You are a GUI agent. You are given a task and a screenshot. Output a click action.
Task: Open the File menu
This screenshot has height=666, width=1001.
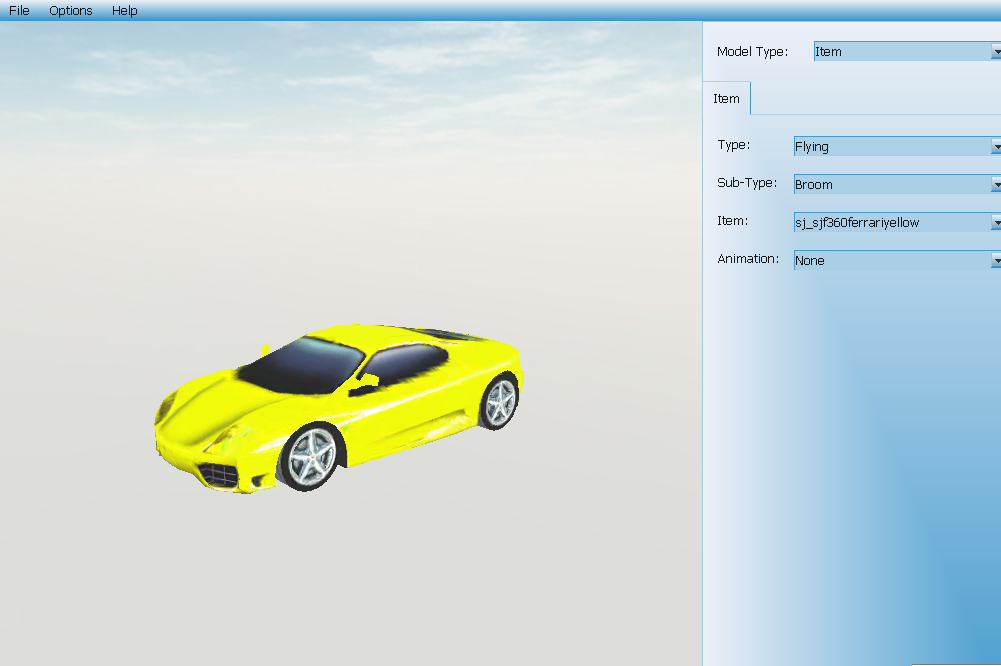[19, 11]
